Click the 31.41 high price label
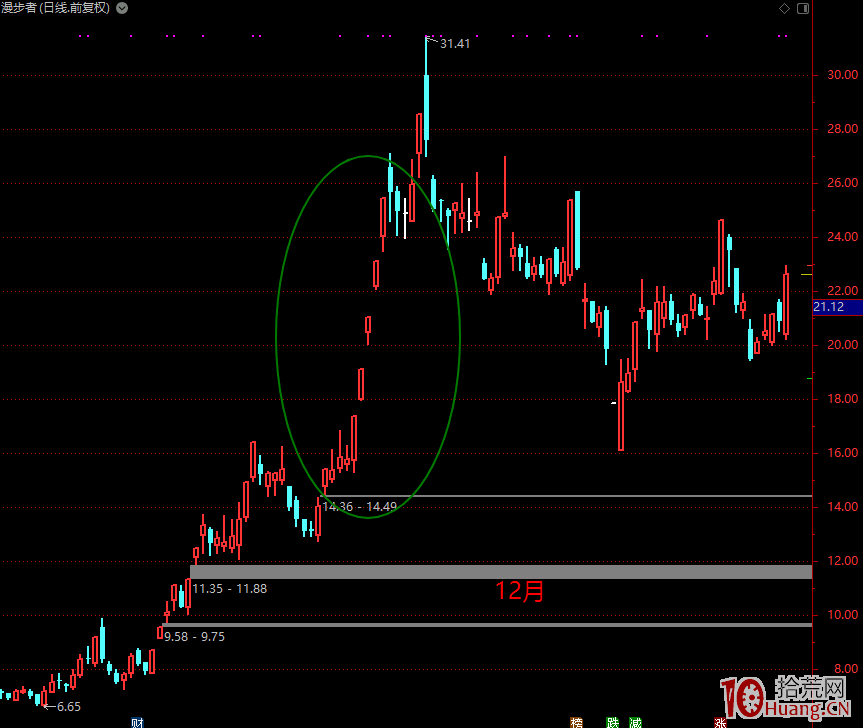 [x=455, y=43]
